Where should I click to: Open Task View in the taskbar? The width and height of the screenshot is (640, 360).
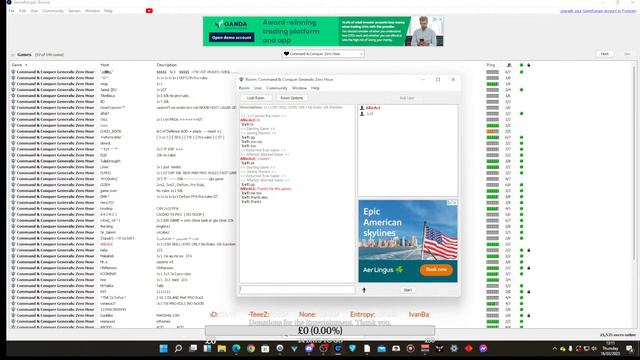[193, 348]
